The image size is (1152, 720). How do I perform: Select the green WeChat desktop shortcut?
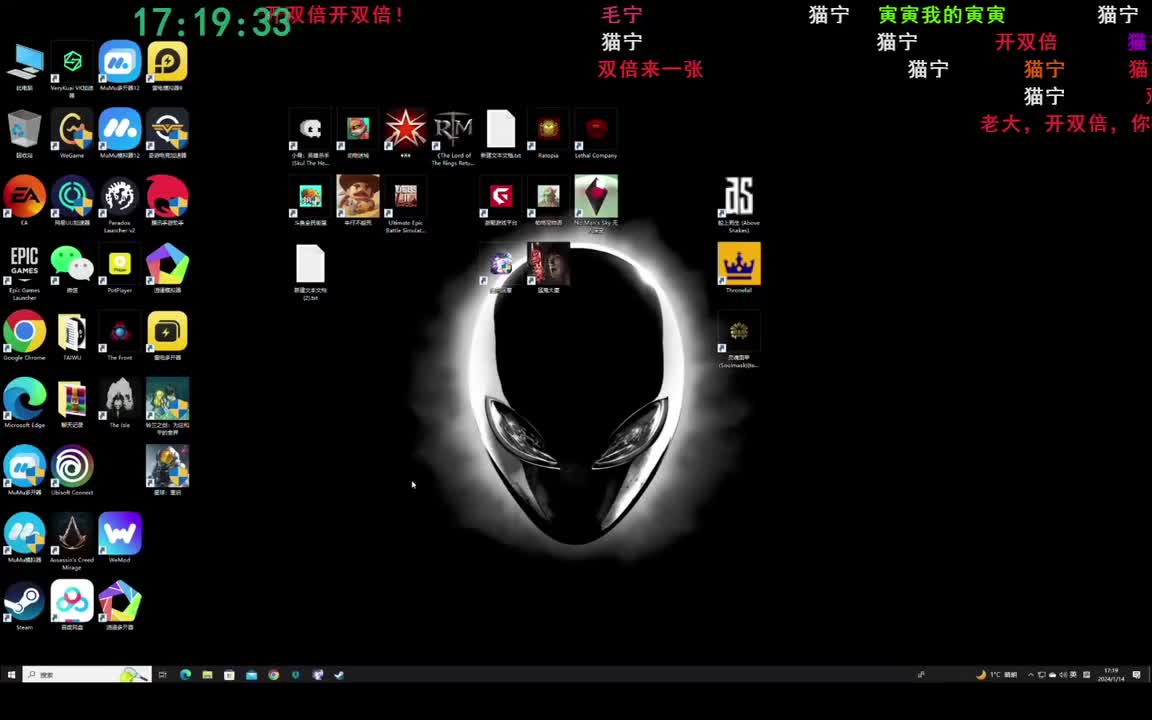tap(72, 266)
